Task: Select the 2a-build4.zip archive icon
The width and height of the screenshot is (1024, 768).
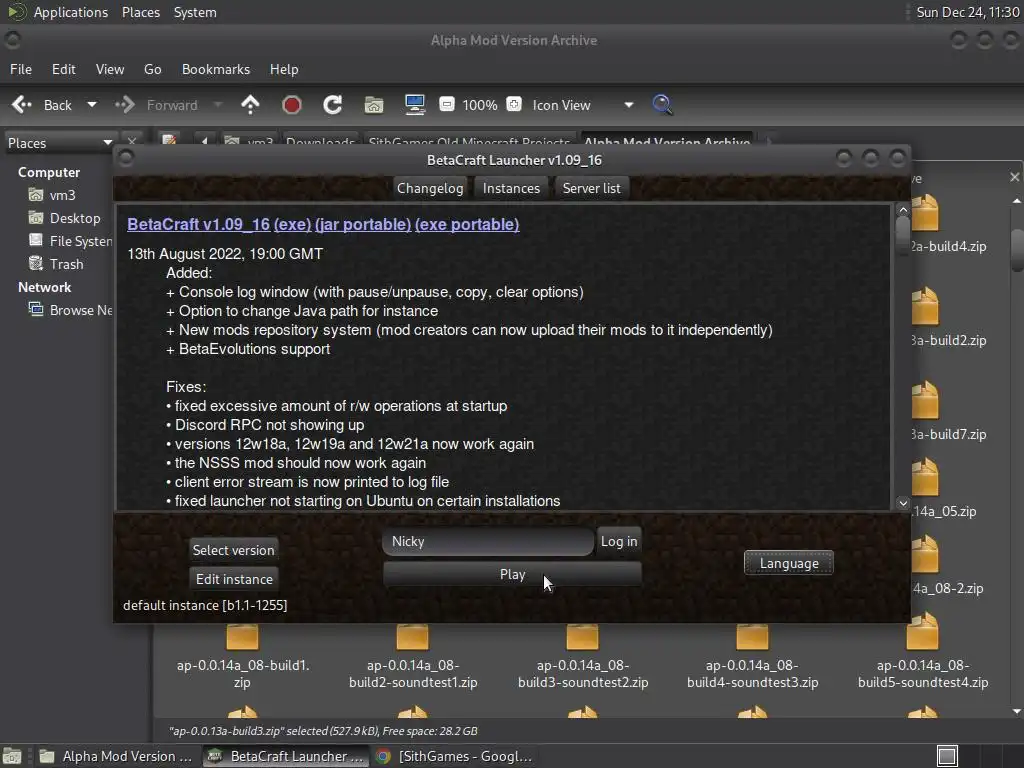Action: click(x=926, y=212)
